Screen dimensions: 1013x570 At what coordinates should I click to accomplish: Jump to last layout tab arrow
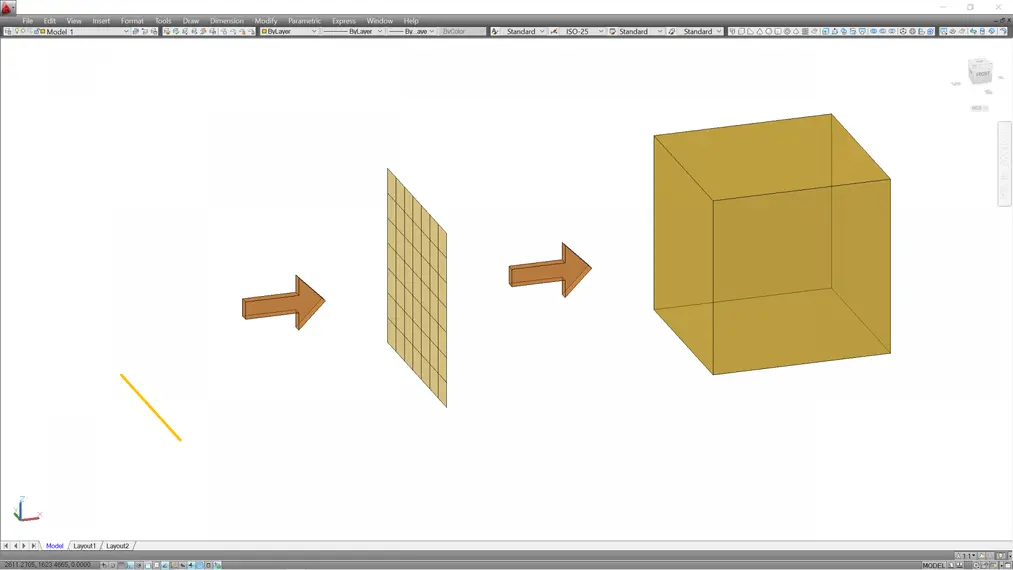pyautogui.click(x=33, y=546)
